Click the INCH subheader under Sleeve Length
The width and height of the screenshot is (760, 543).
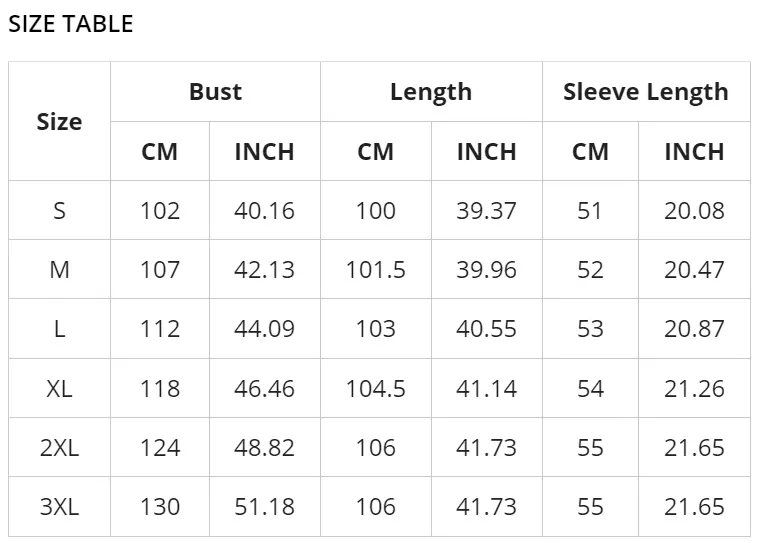click(x=694, y=152)
